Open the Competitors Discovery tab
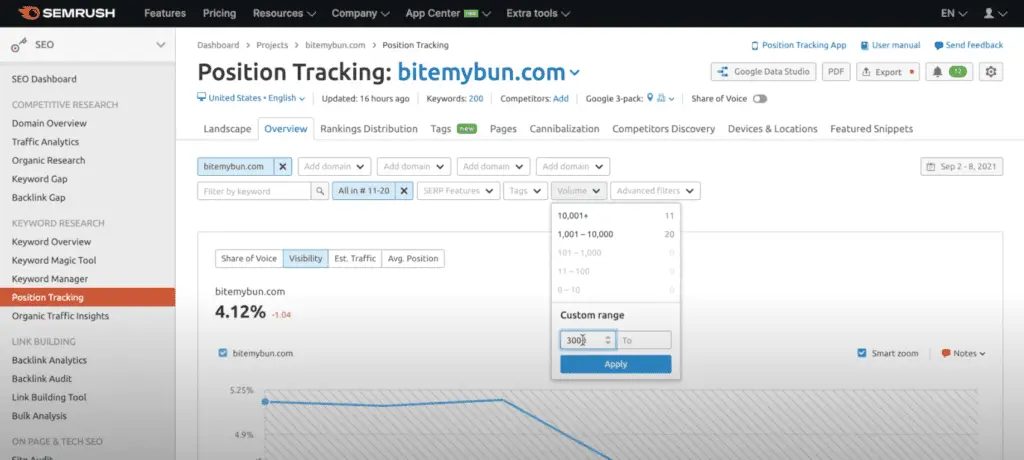The height and width of the screenshot is (460, 1024). click(664, 129)
